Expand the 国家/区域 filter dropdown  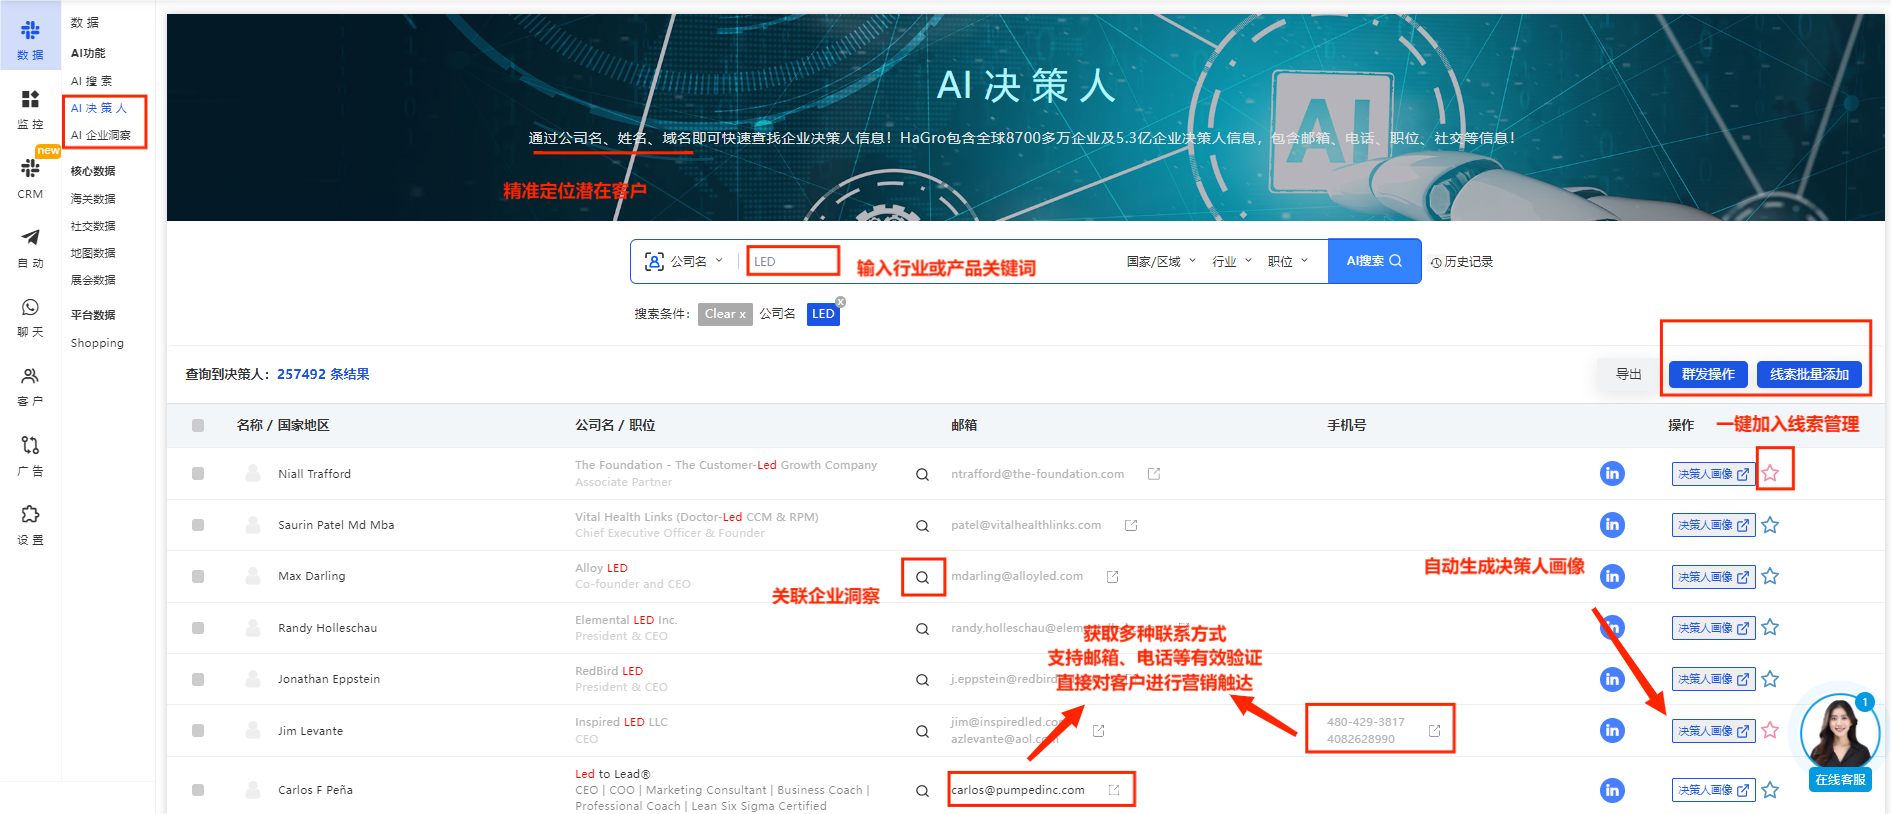pos(1161,261)
